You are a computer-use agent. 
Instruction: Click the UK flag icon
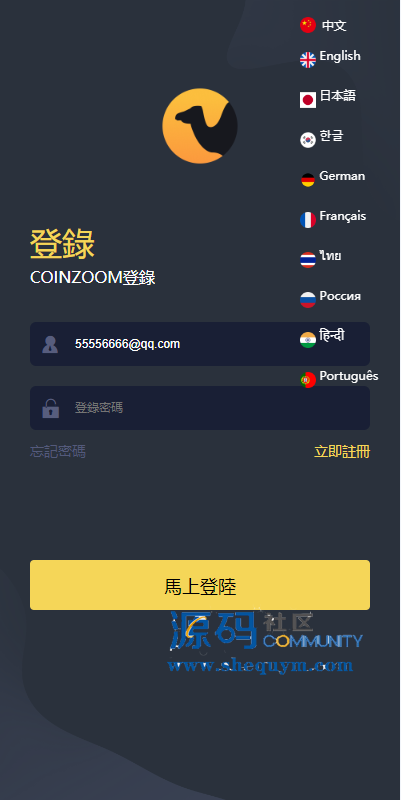(x=308, y=60)
